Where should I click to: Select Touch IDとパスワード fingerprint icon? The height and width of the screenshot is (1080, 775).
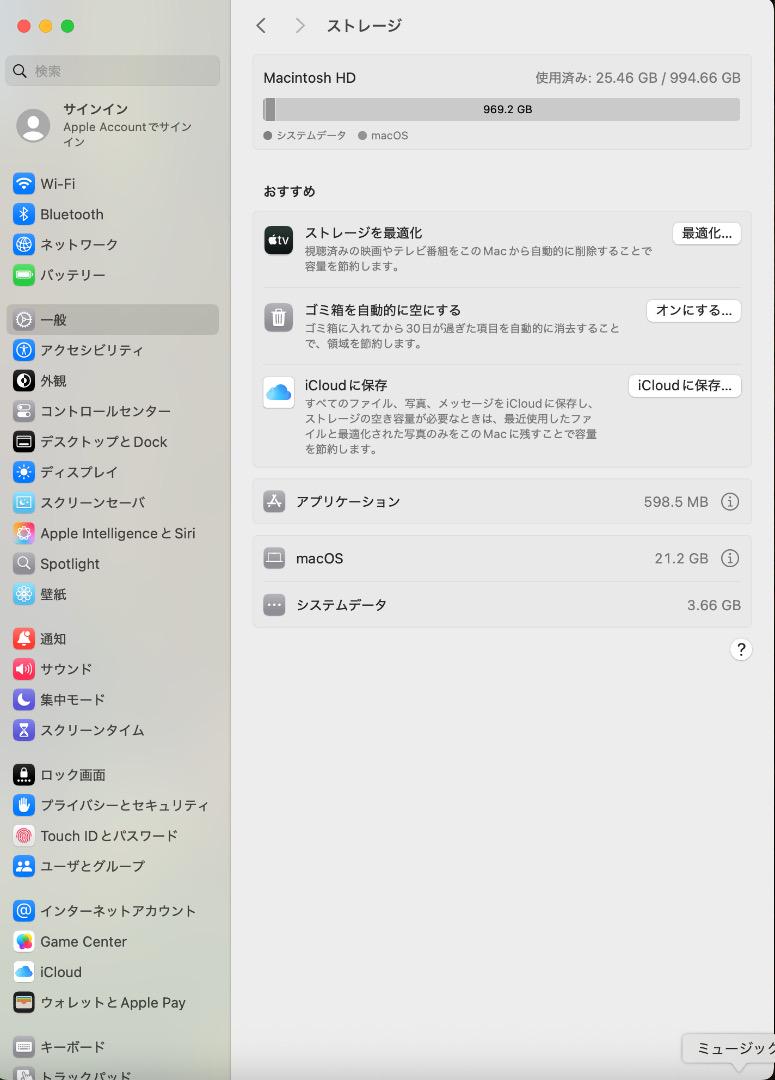[23, 835]
